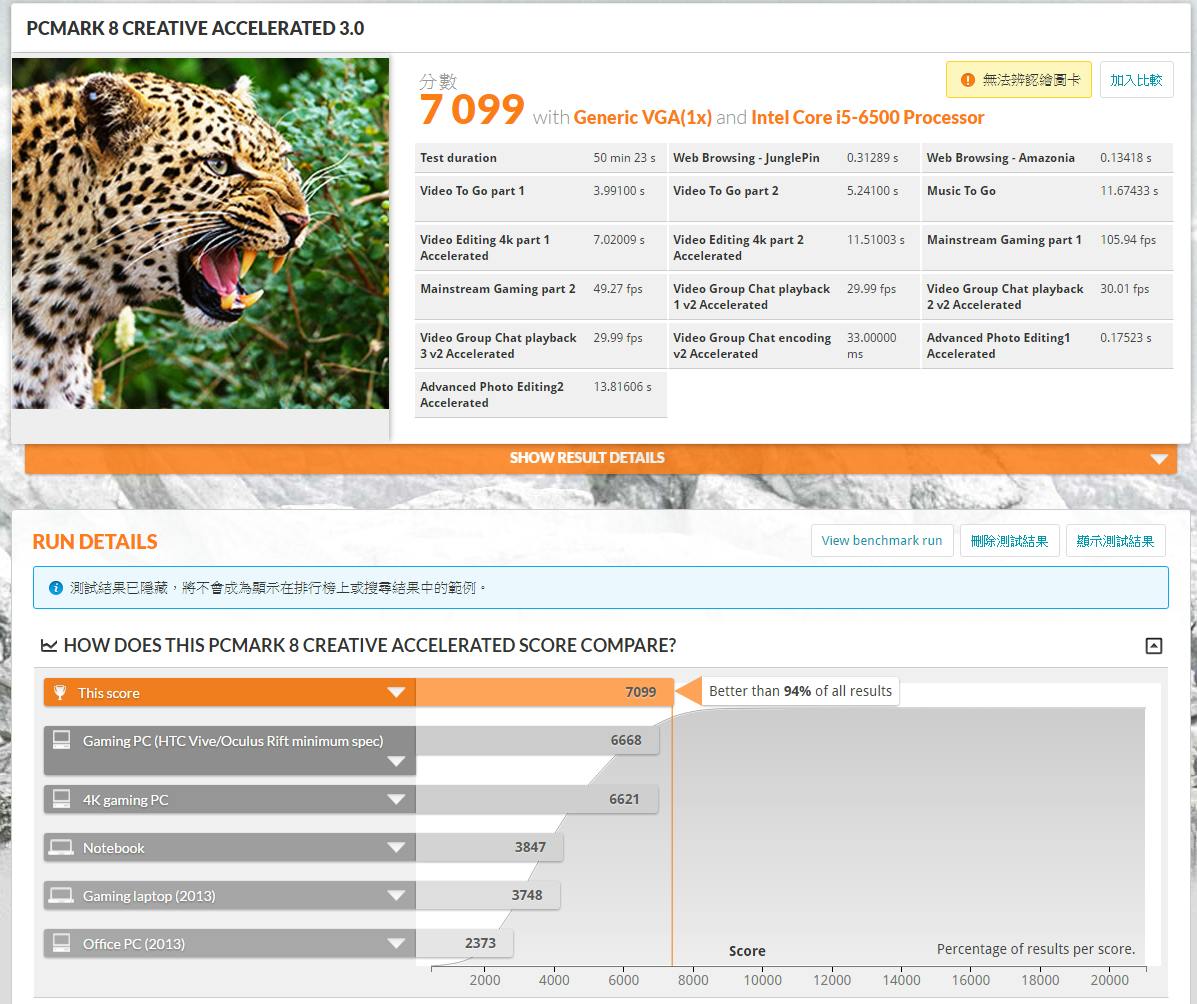
Task: Open the Generic VGA(1x) link
Action: pos(642,118)
